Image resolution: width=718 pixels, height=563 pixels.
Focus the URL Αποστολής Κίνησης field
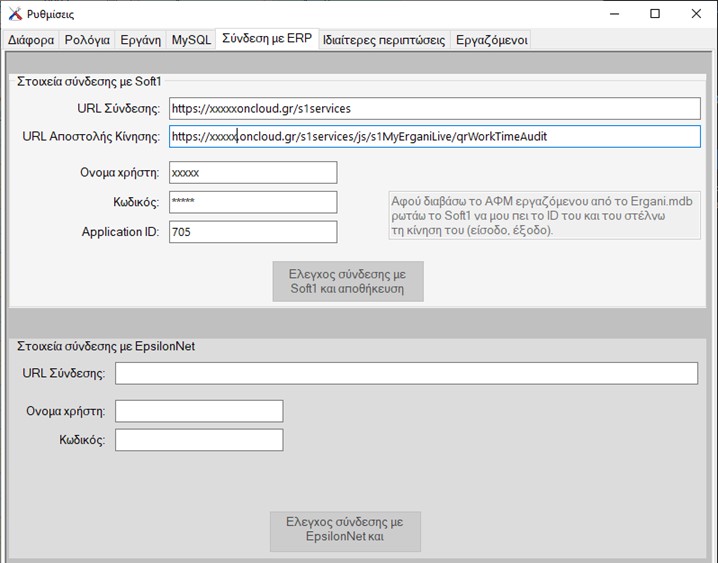pyautogui.click(x=433, y=136)
